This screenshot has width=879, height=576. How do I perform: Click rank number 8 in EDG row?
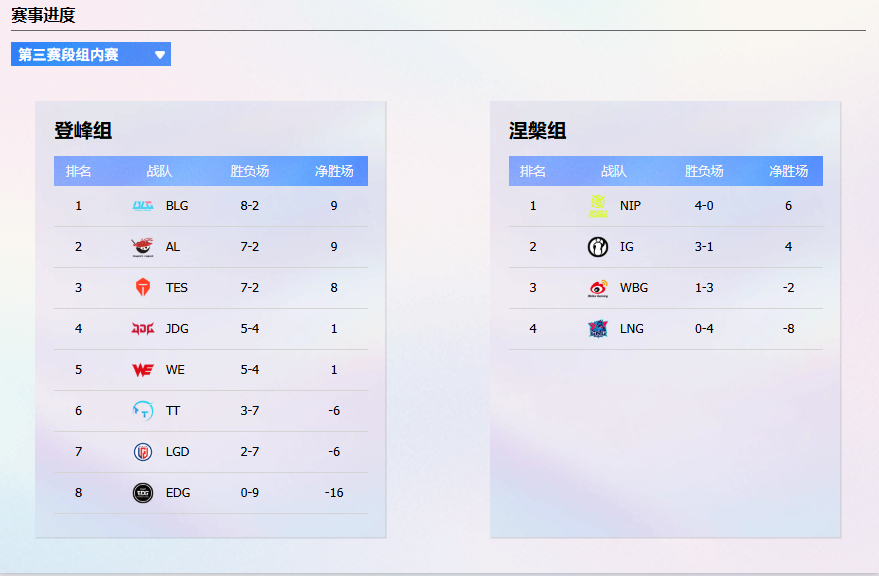[78, 492]
